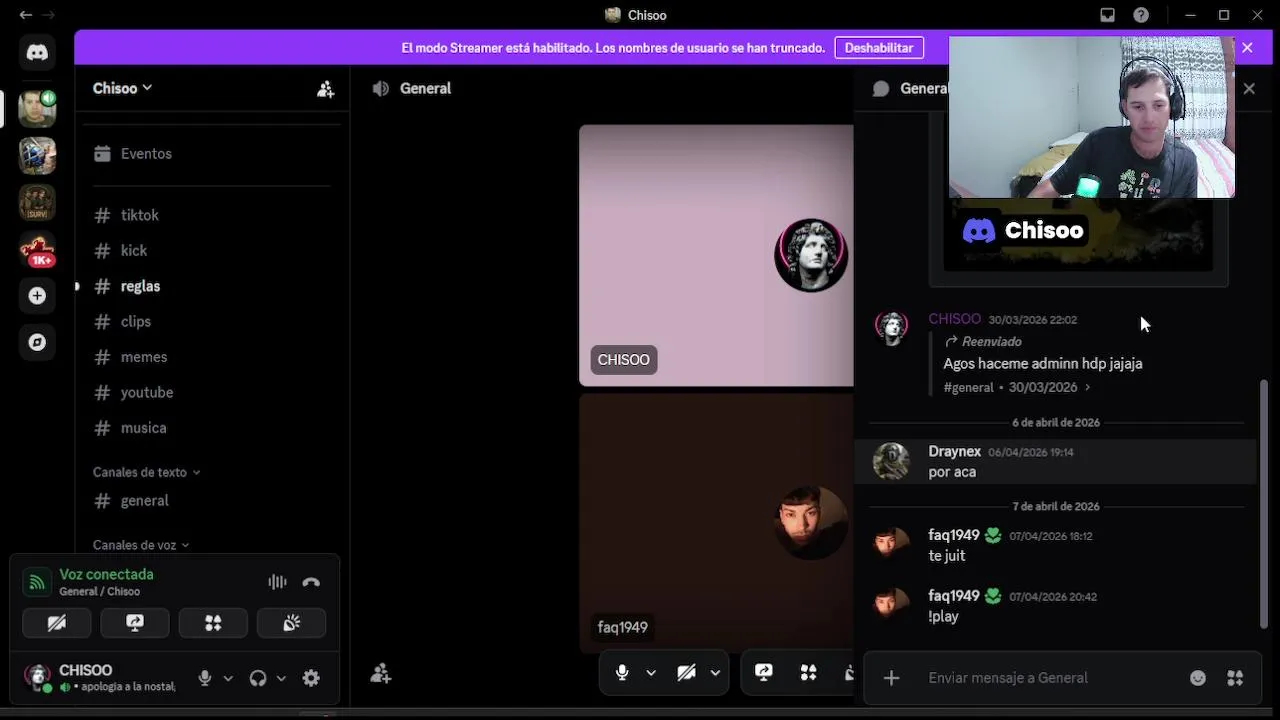This screenshot has height=720, width=1280.
Task: Open the discover servers compass icon
Action: click(37, 342)
